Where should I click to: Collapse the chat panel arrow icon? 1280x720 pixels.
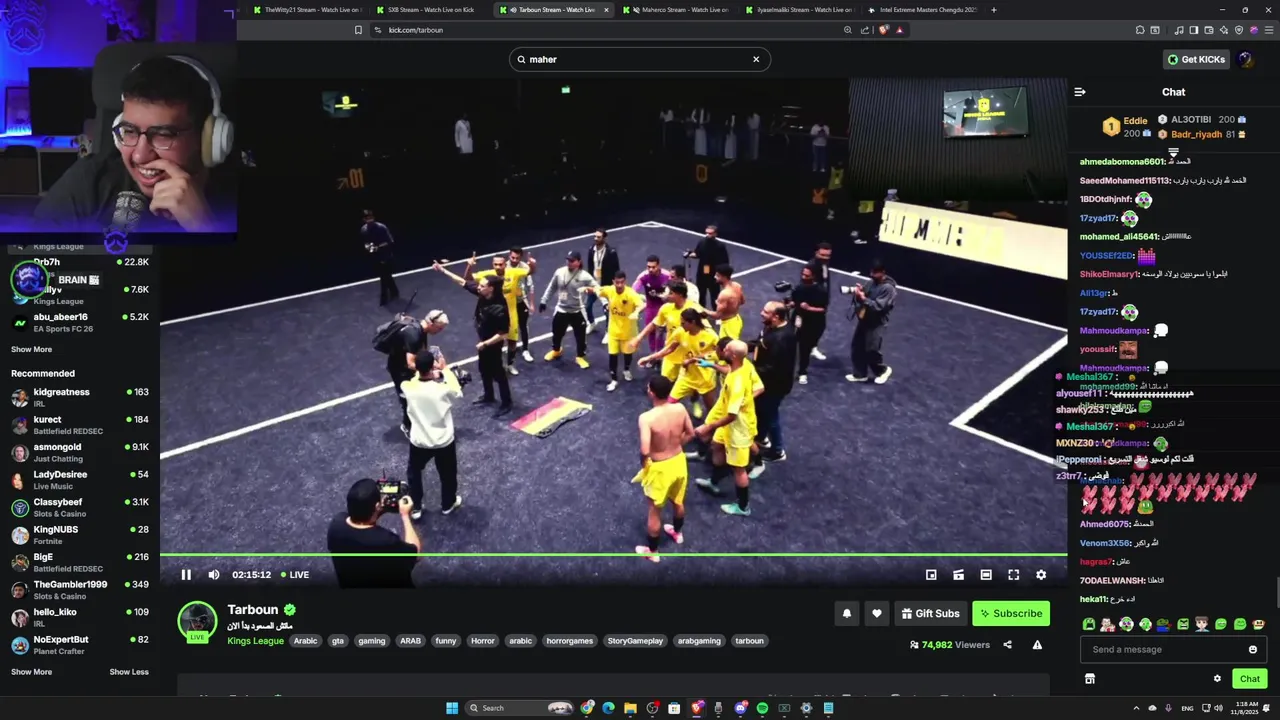(1080, 92)
